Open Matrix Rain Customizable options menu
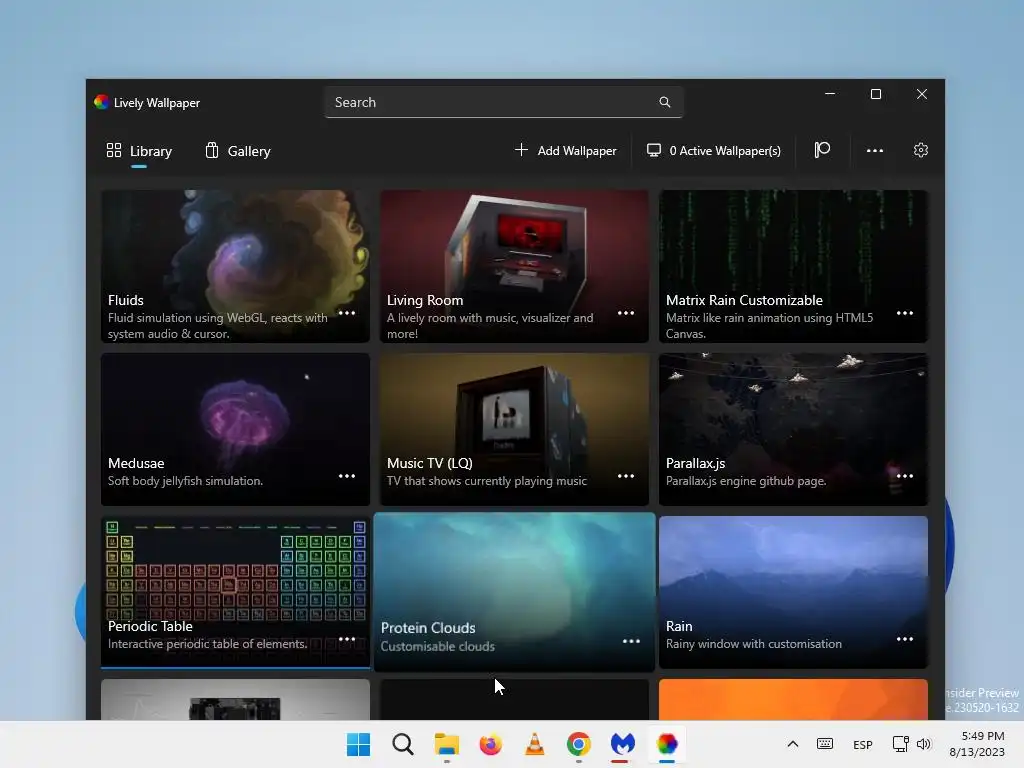Image resolution: width=1024 pixels, height=768 pixels. click(x=904, y=313)
